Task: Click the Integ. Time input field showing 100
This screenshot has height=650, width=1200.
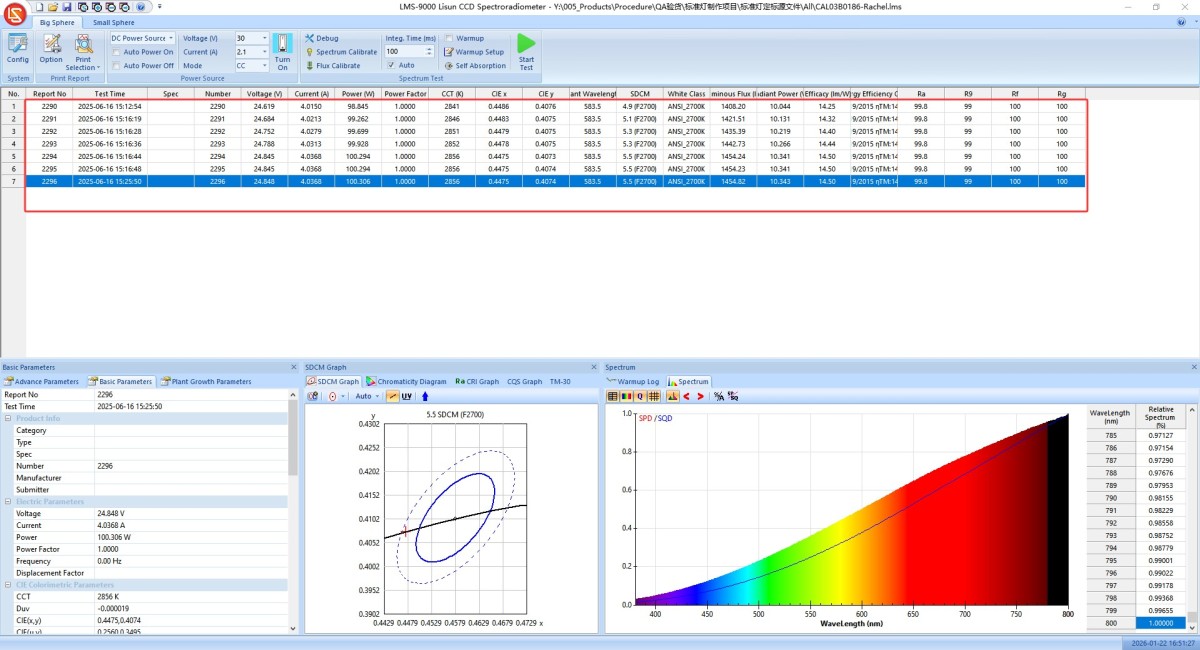Action: point(405,51)
